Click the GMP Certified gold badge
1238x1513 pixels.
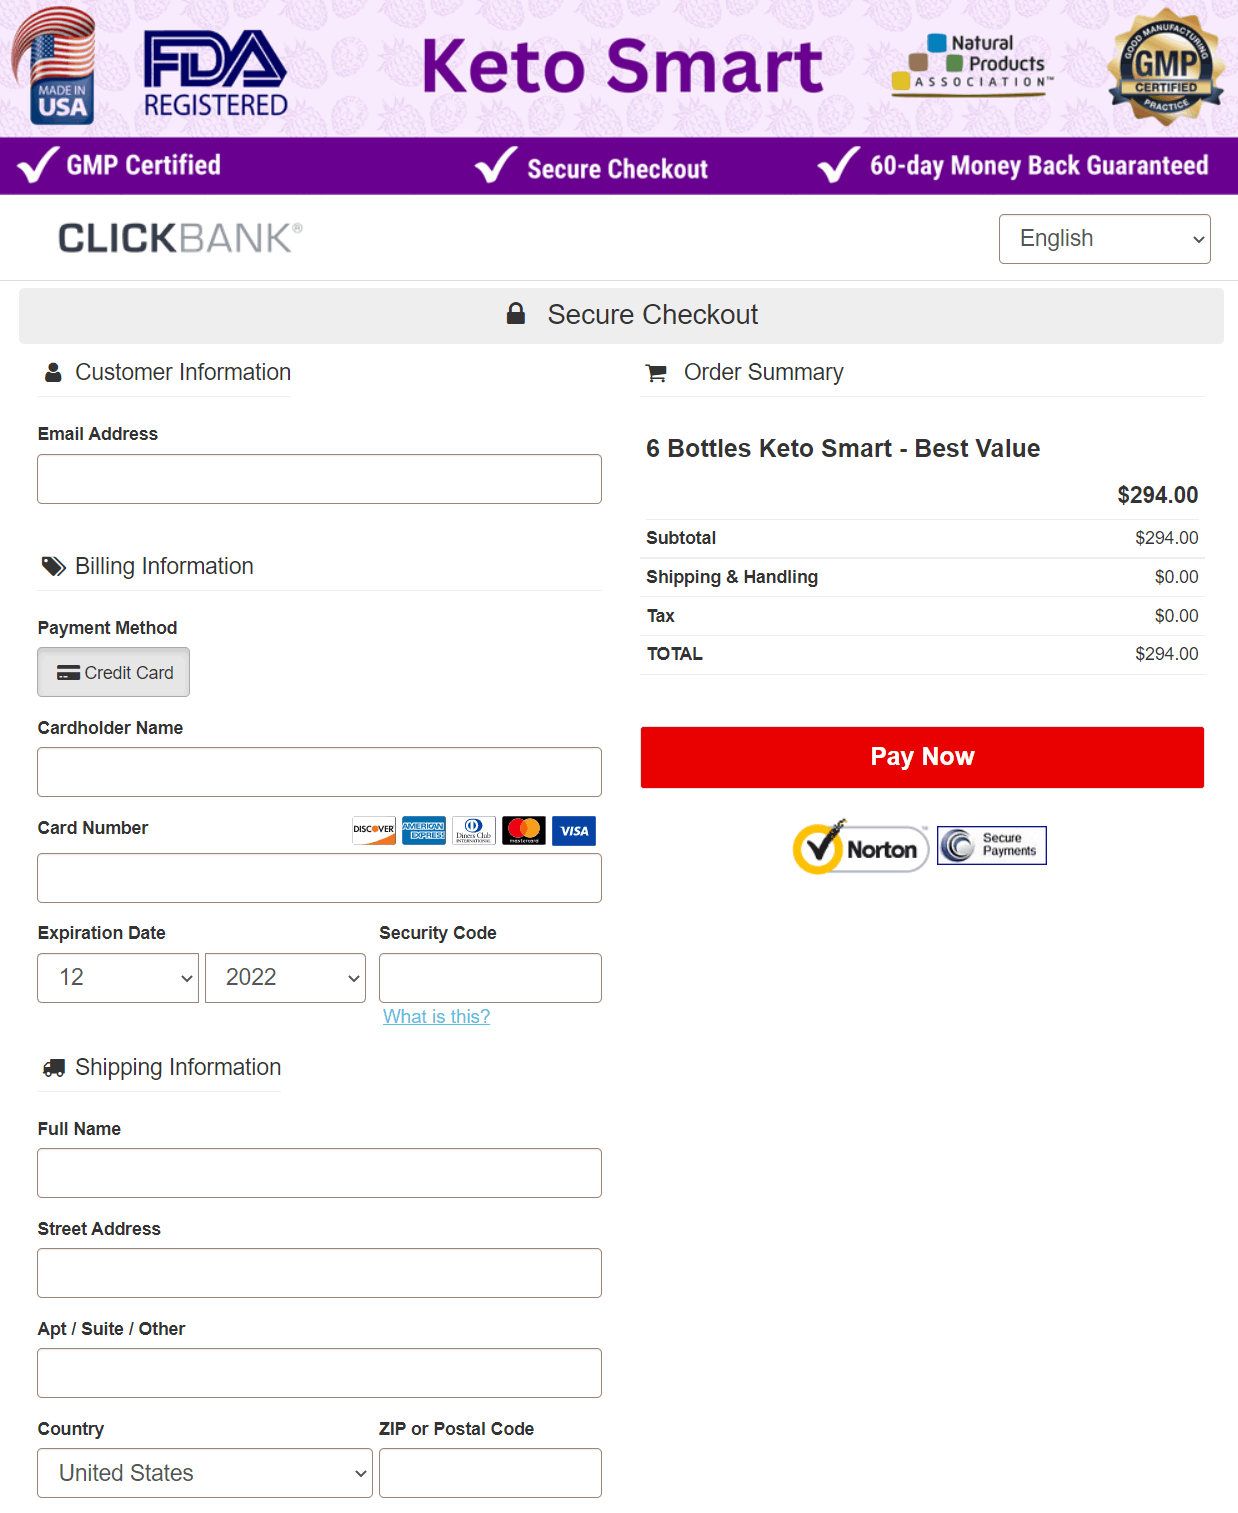coord(1165,67)
